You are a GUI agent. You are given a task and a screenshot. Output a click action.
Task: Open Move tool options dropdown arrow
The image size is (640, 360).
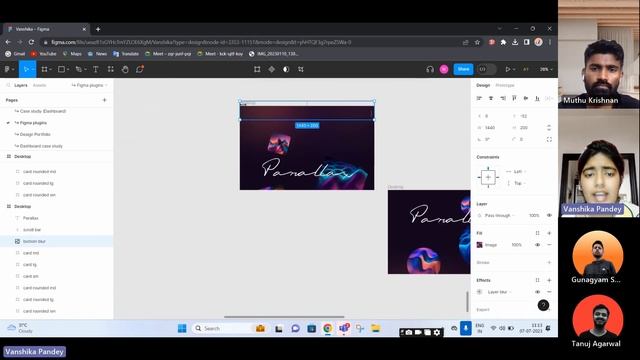[33, 69]
